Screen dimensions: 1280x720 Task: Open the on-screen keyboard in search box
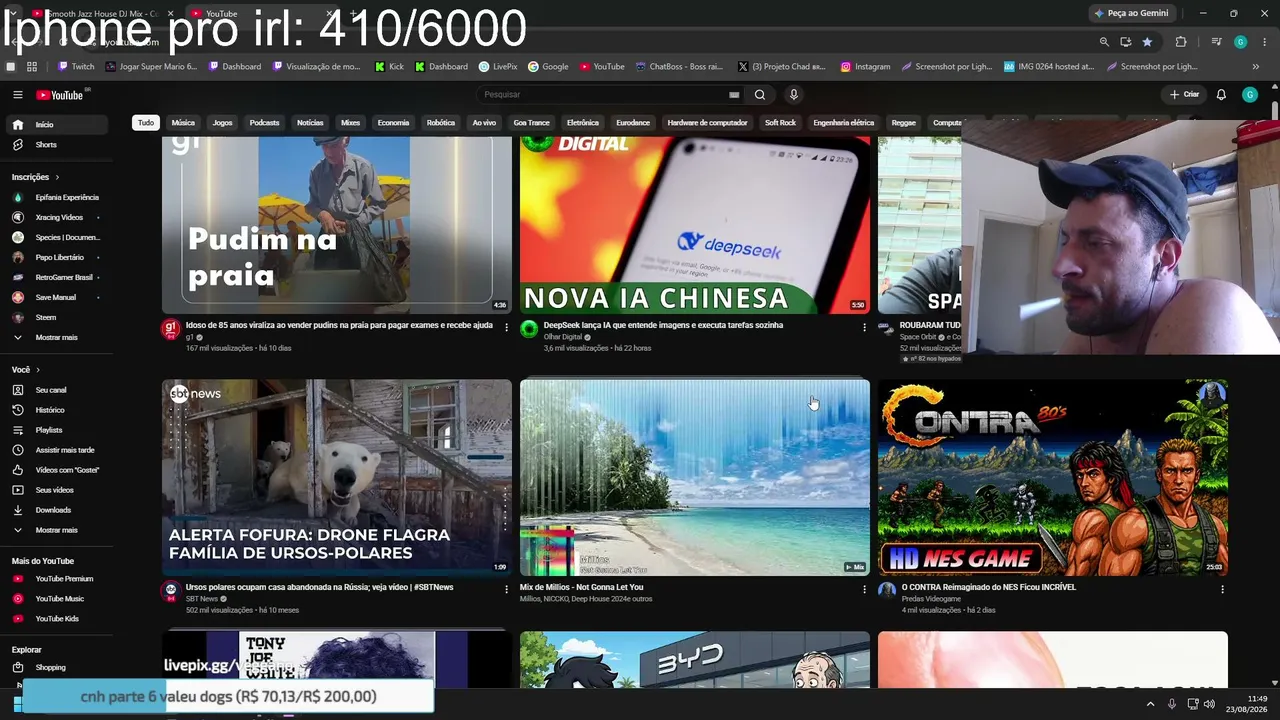click(x=734, y=95)
